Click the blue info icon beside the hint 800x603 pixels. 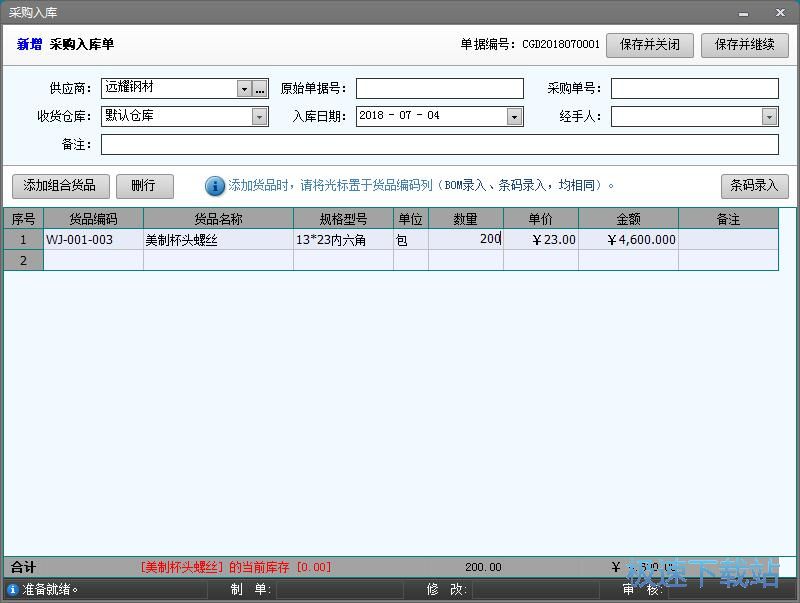215,186
